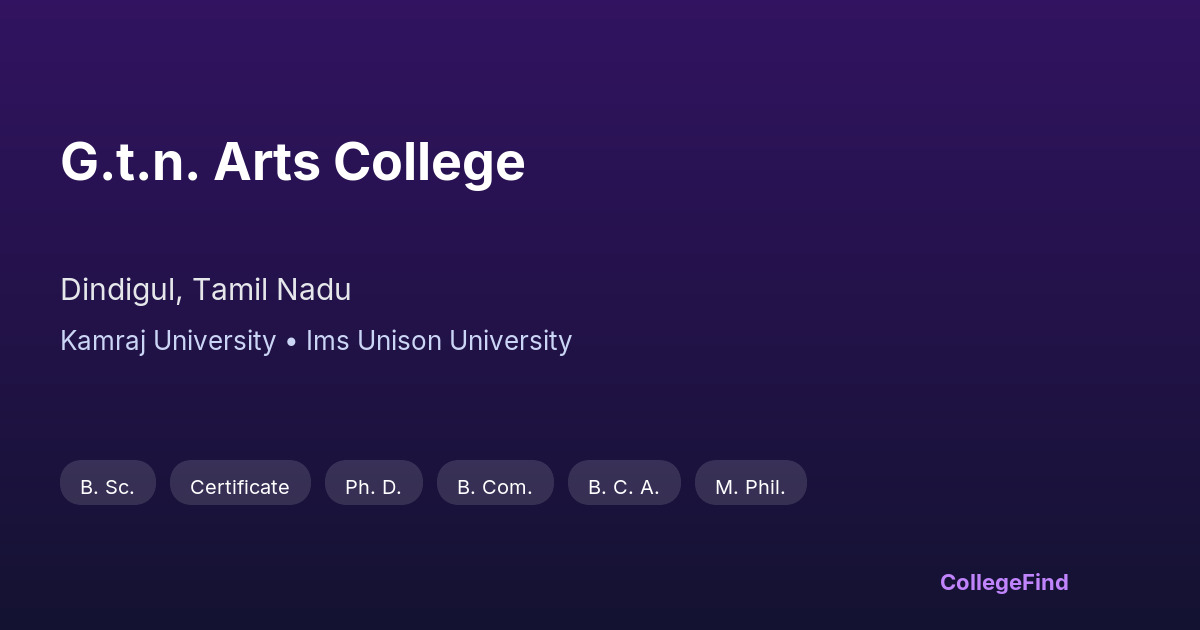Screen dimensions: 1200x630
Task: Select the Dindigul city text
Action: [x=121, y=290]
